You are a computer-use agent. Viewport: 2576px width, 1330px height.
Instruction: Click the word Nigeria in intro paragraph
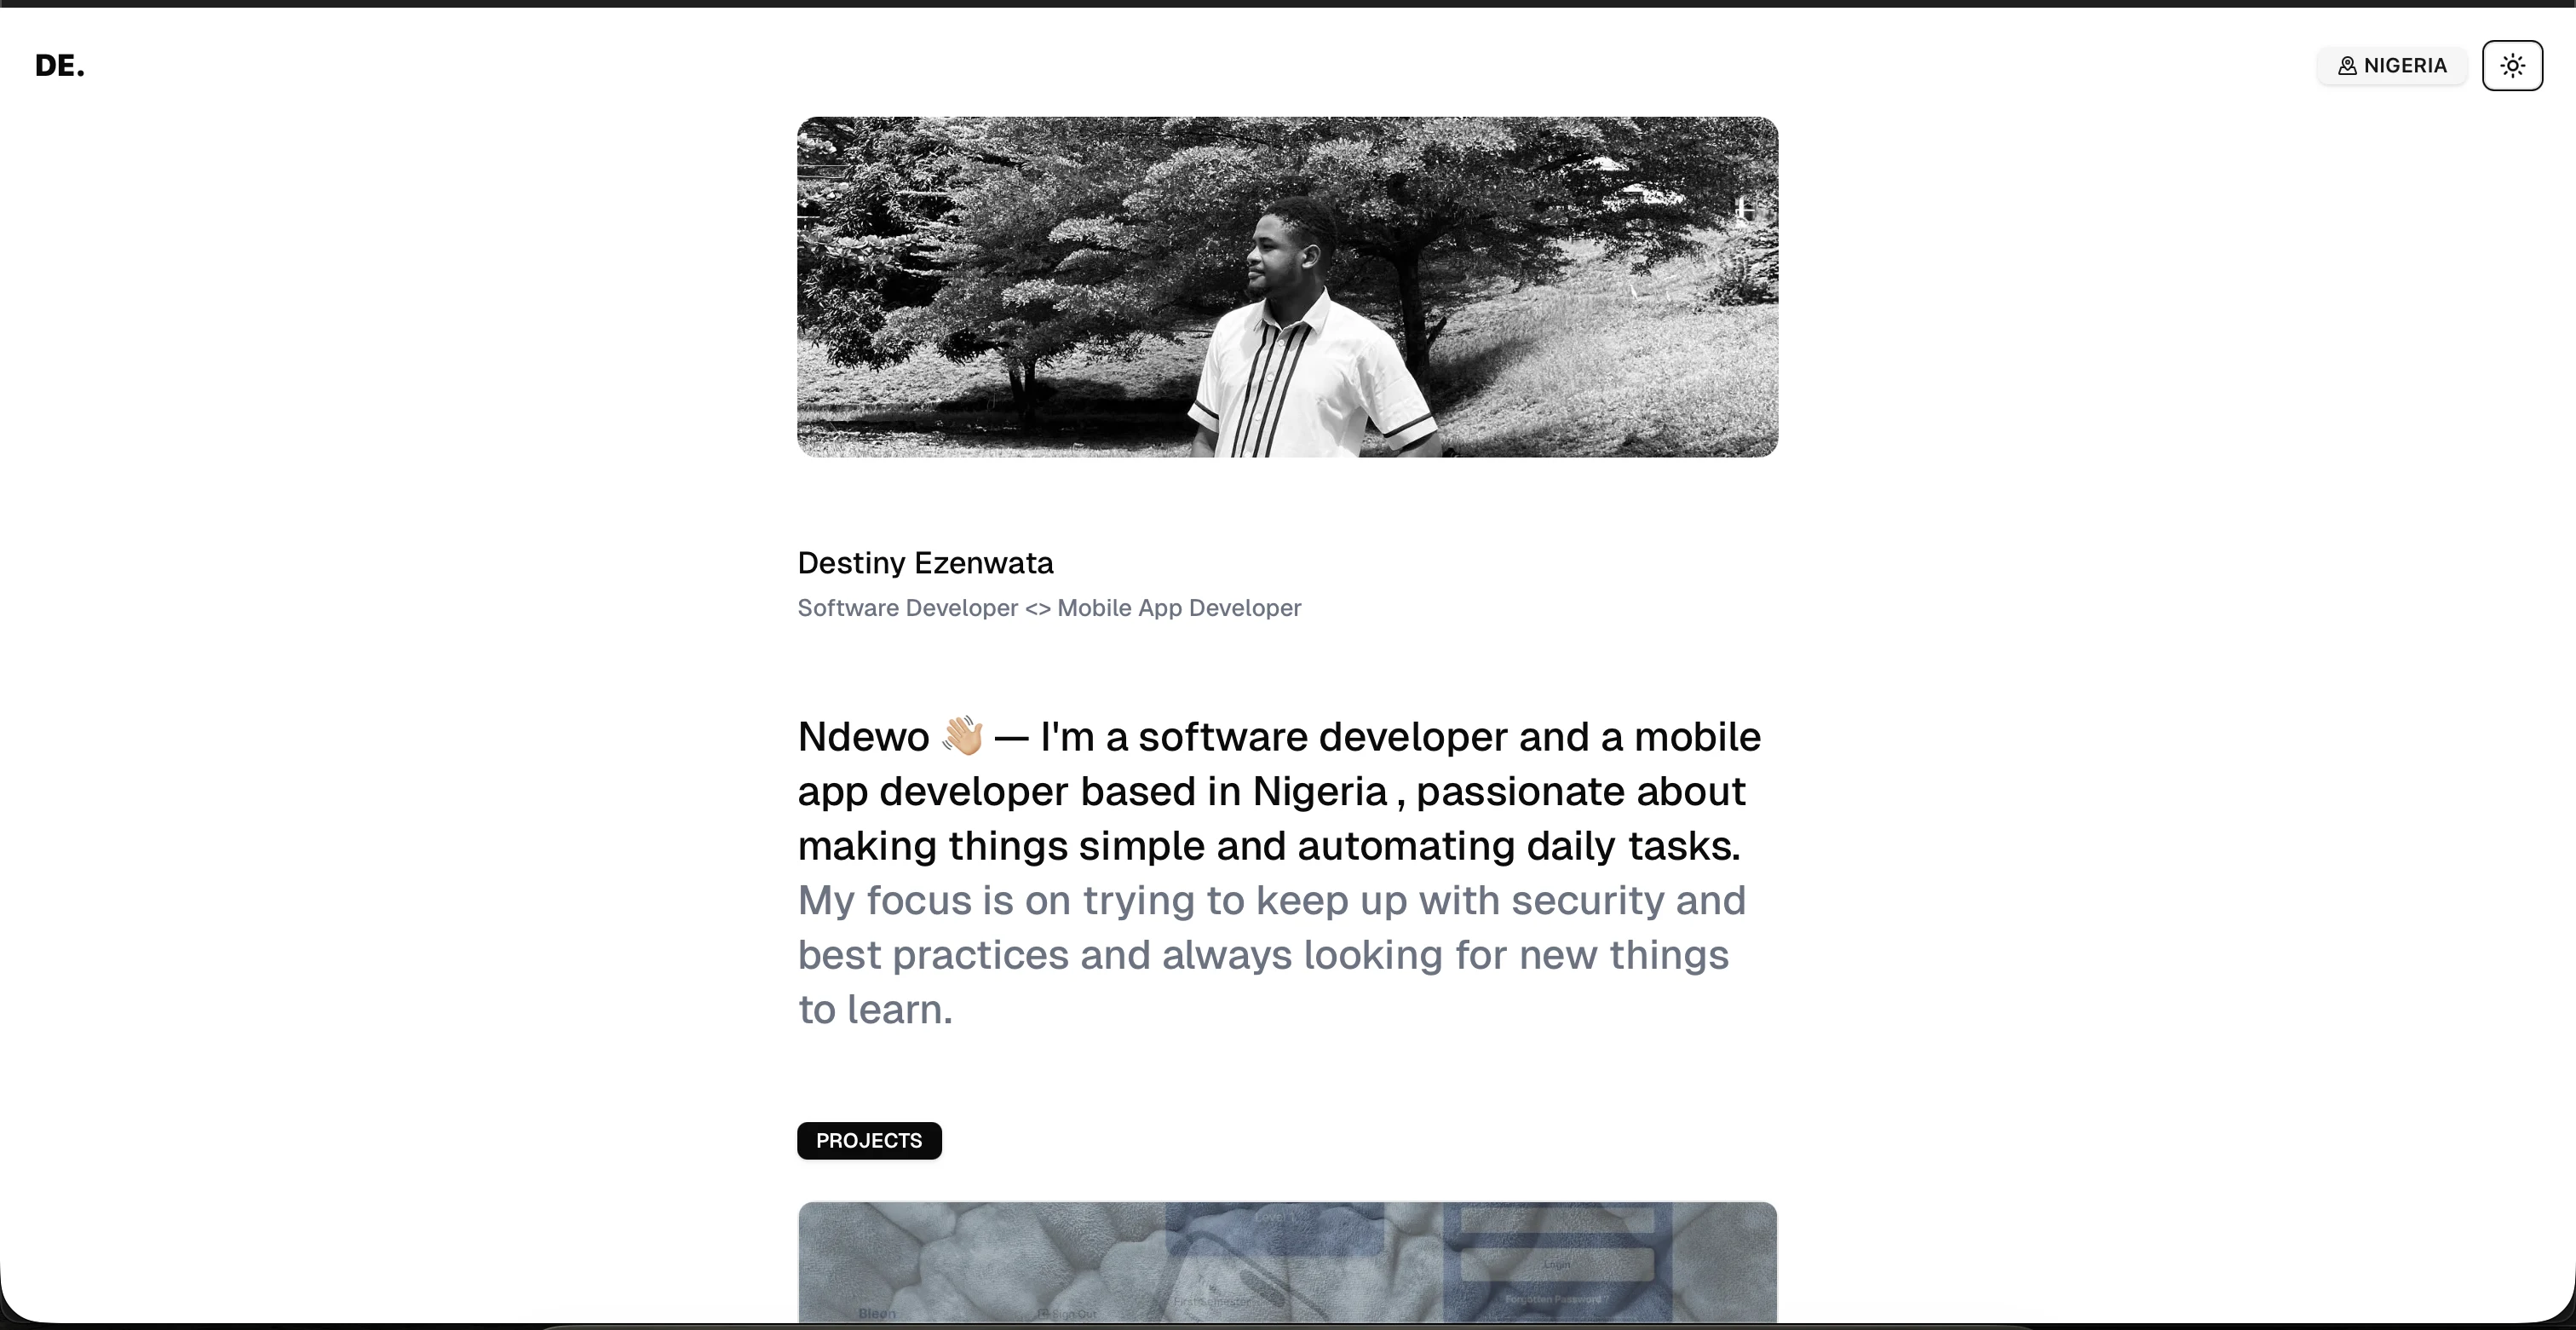[1319, 792]
